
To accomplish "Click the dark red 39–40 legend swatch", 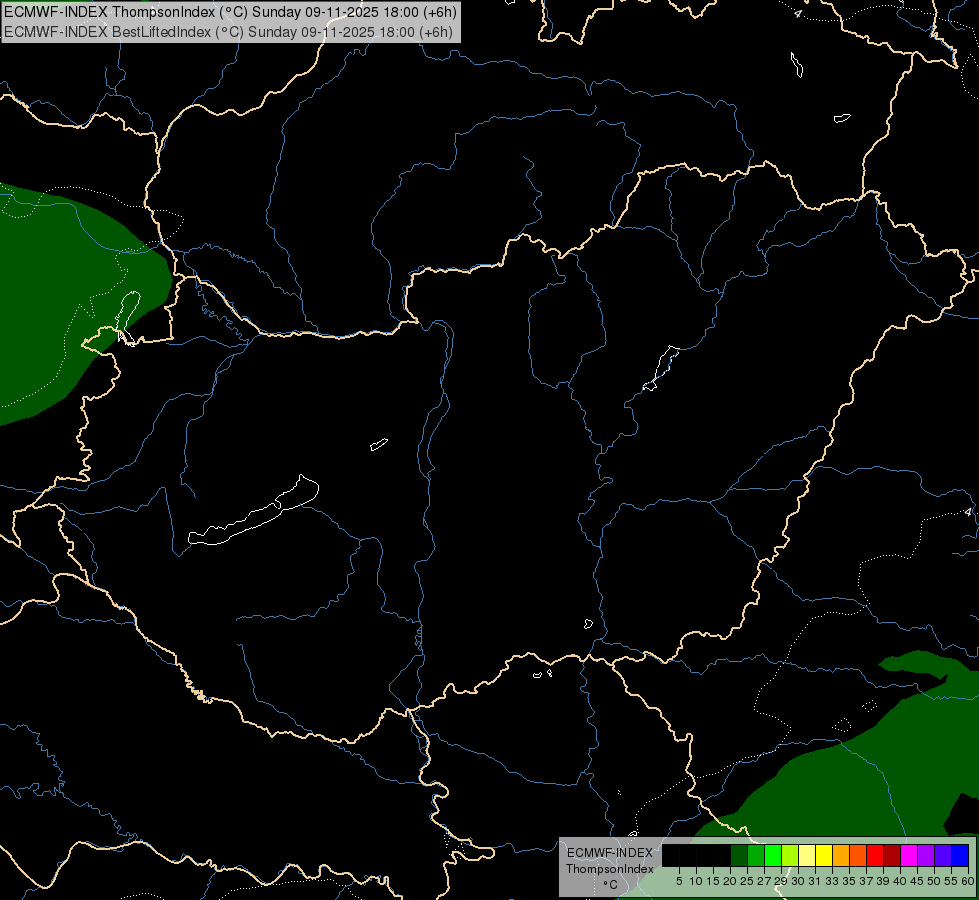I will 892,855.
